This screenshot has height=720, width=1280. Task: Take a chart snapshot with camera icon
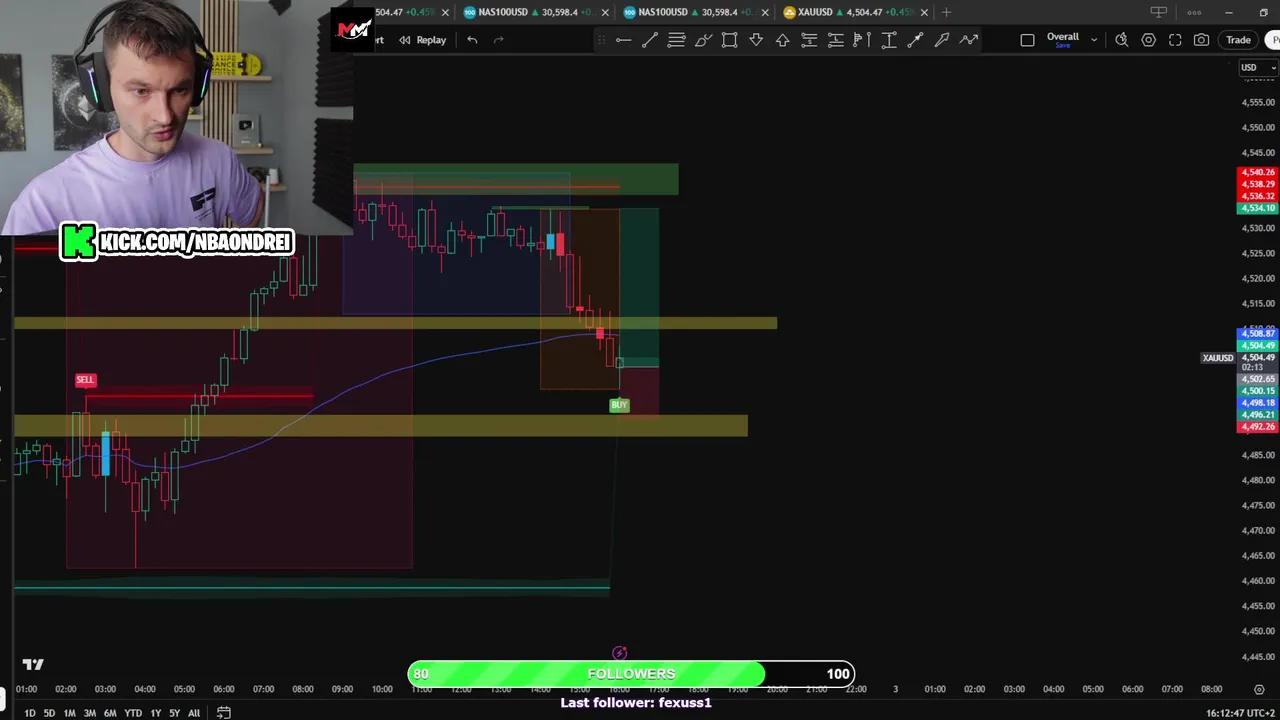(1201, 40)
